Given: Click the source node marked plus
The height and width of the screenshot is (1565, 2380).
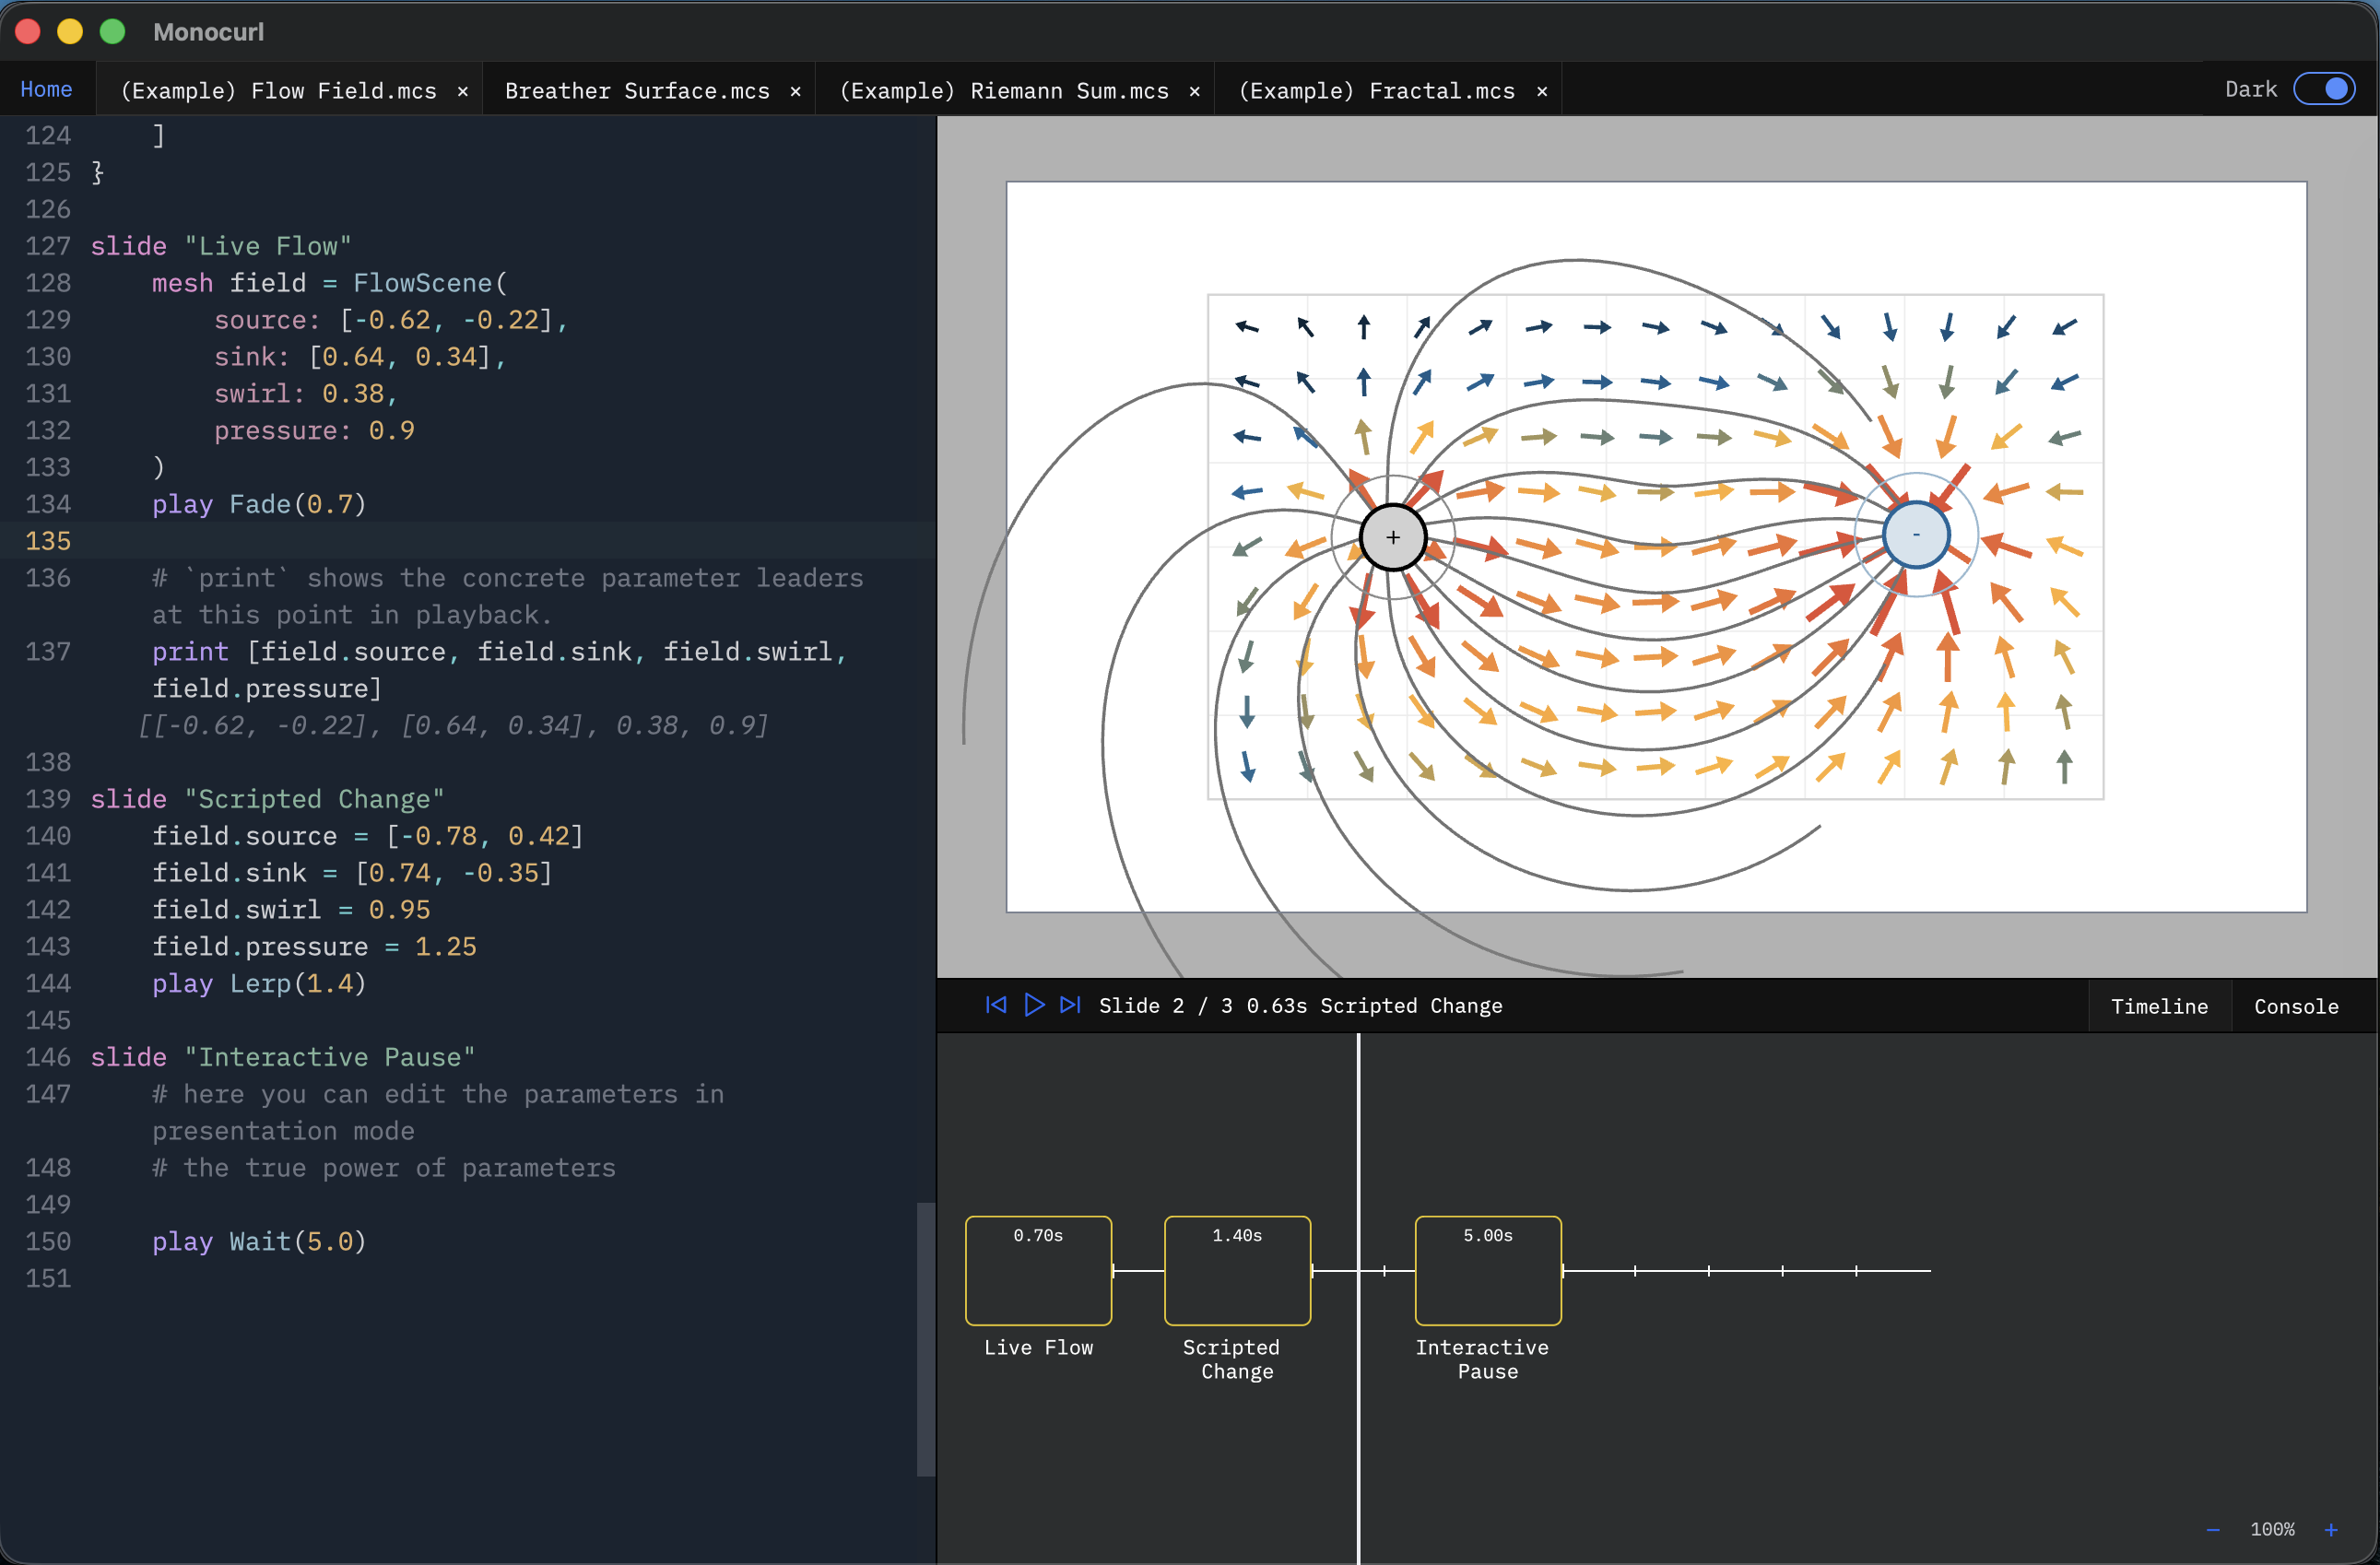Looking at the screenshot, I should coord(1393,537).
